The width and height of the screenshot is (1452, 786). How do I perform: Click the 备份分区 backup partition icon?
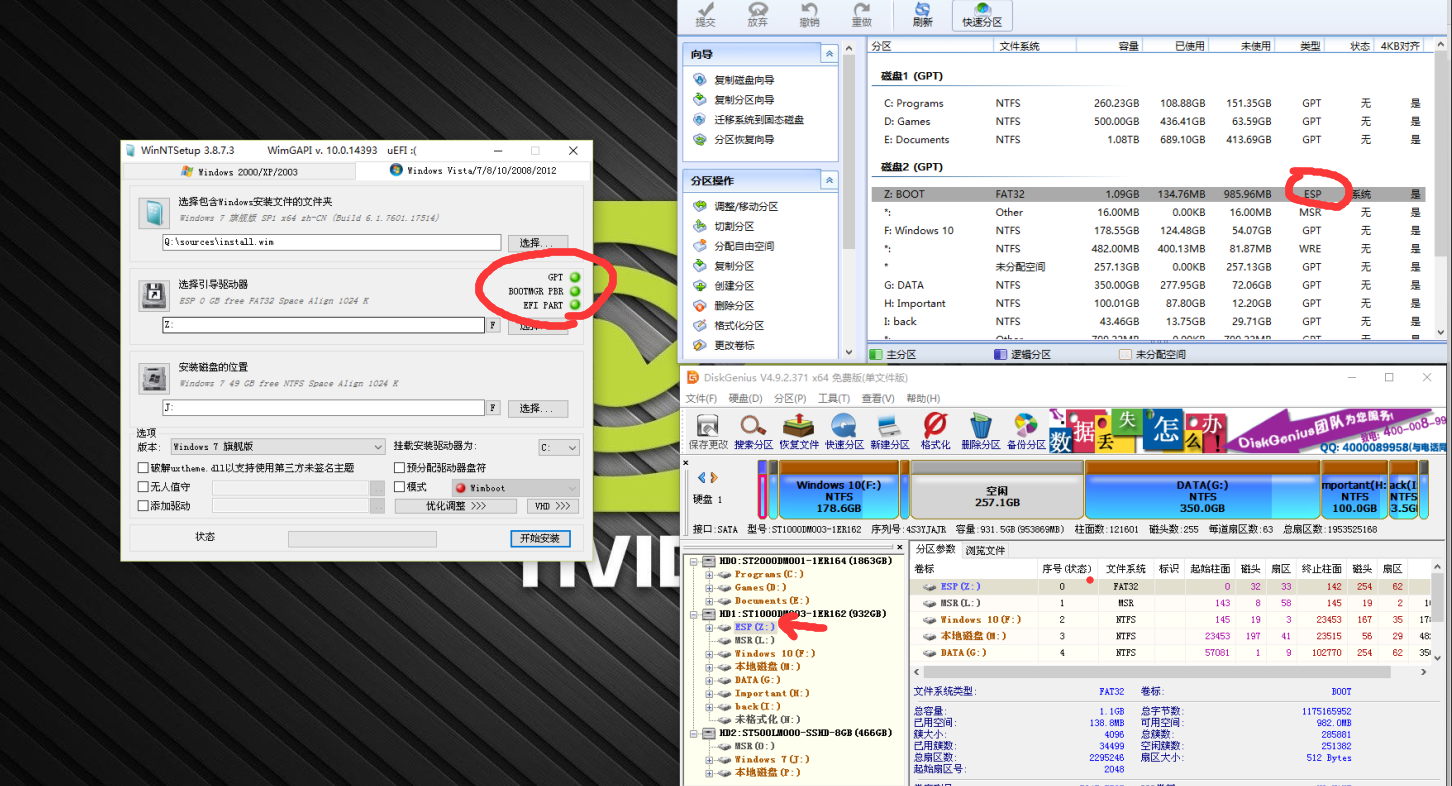(1025, 431)
